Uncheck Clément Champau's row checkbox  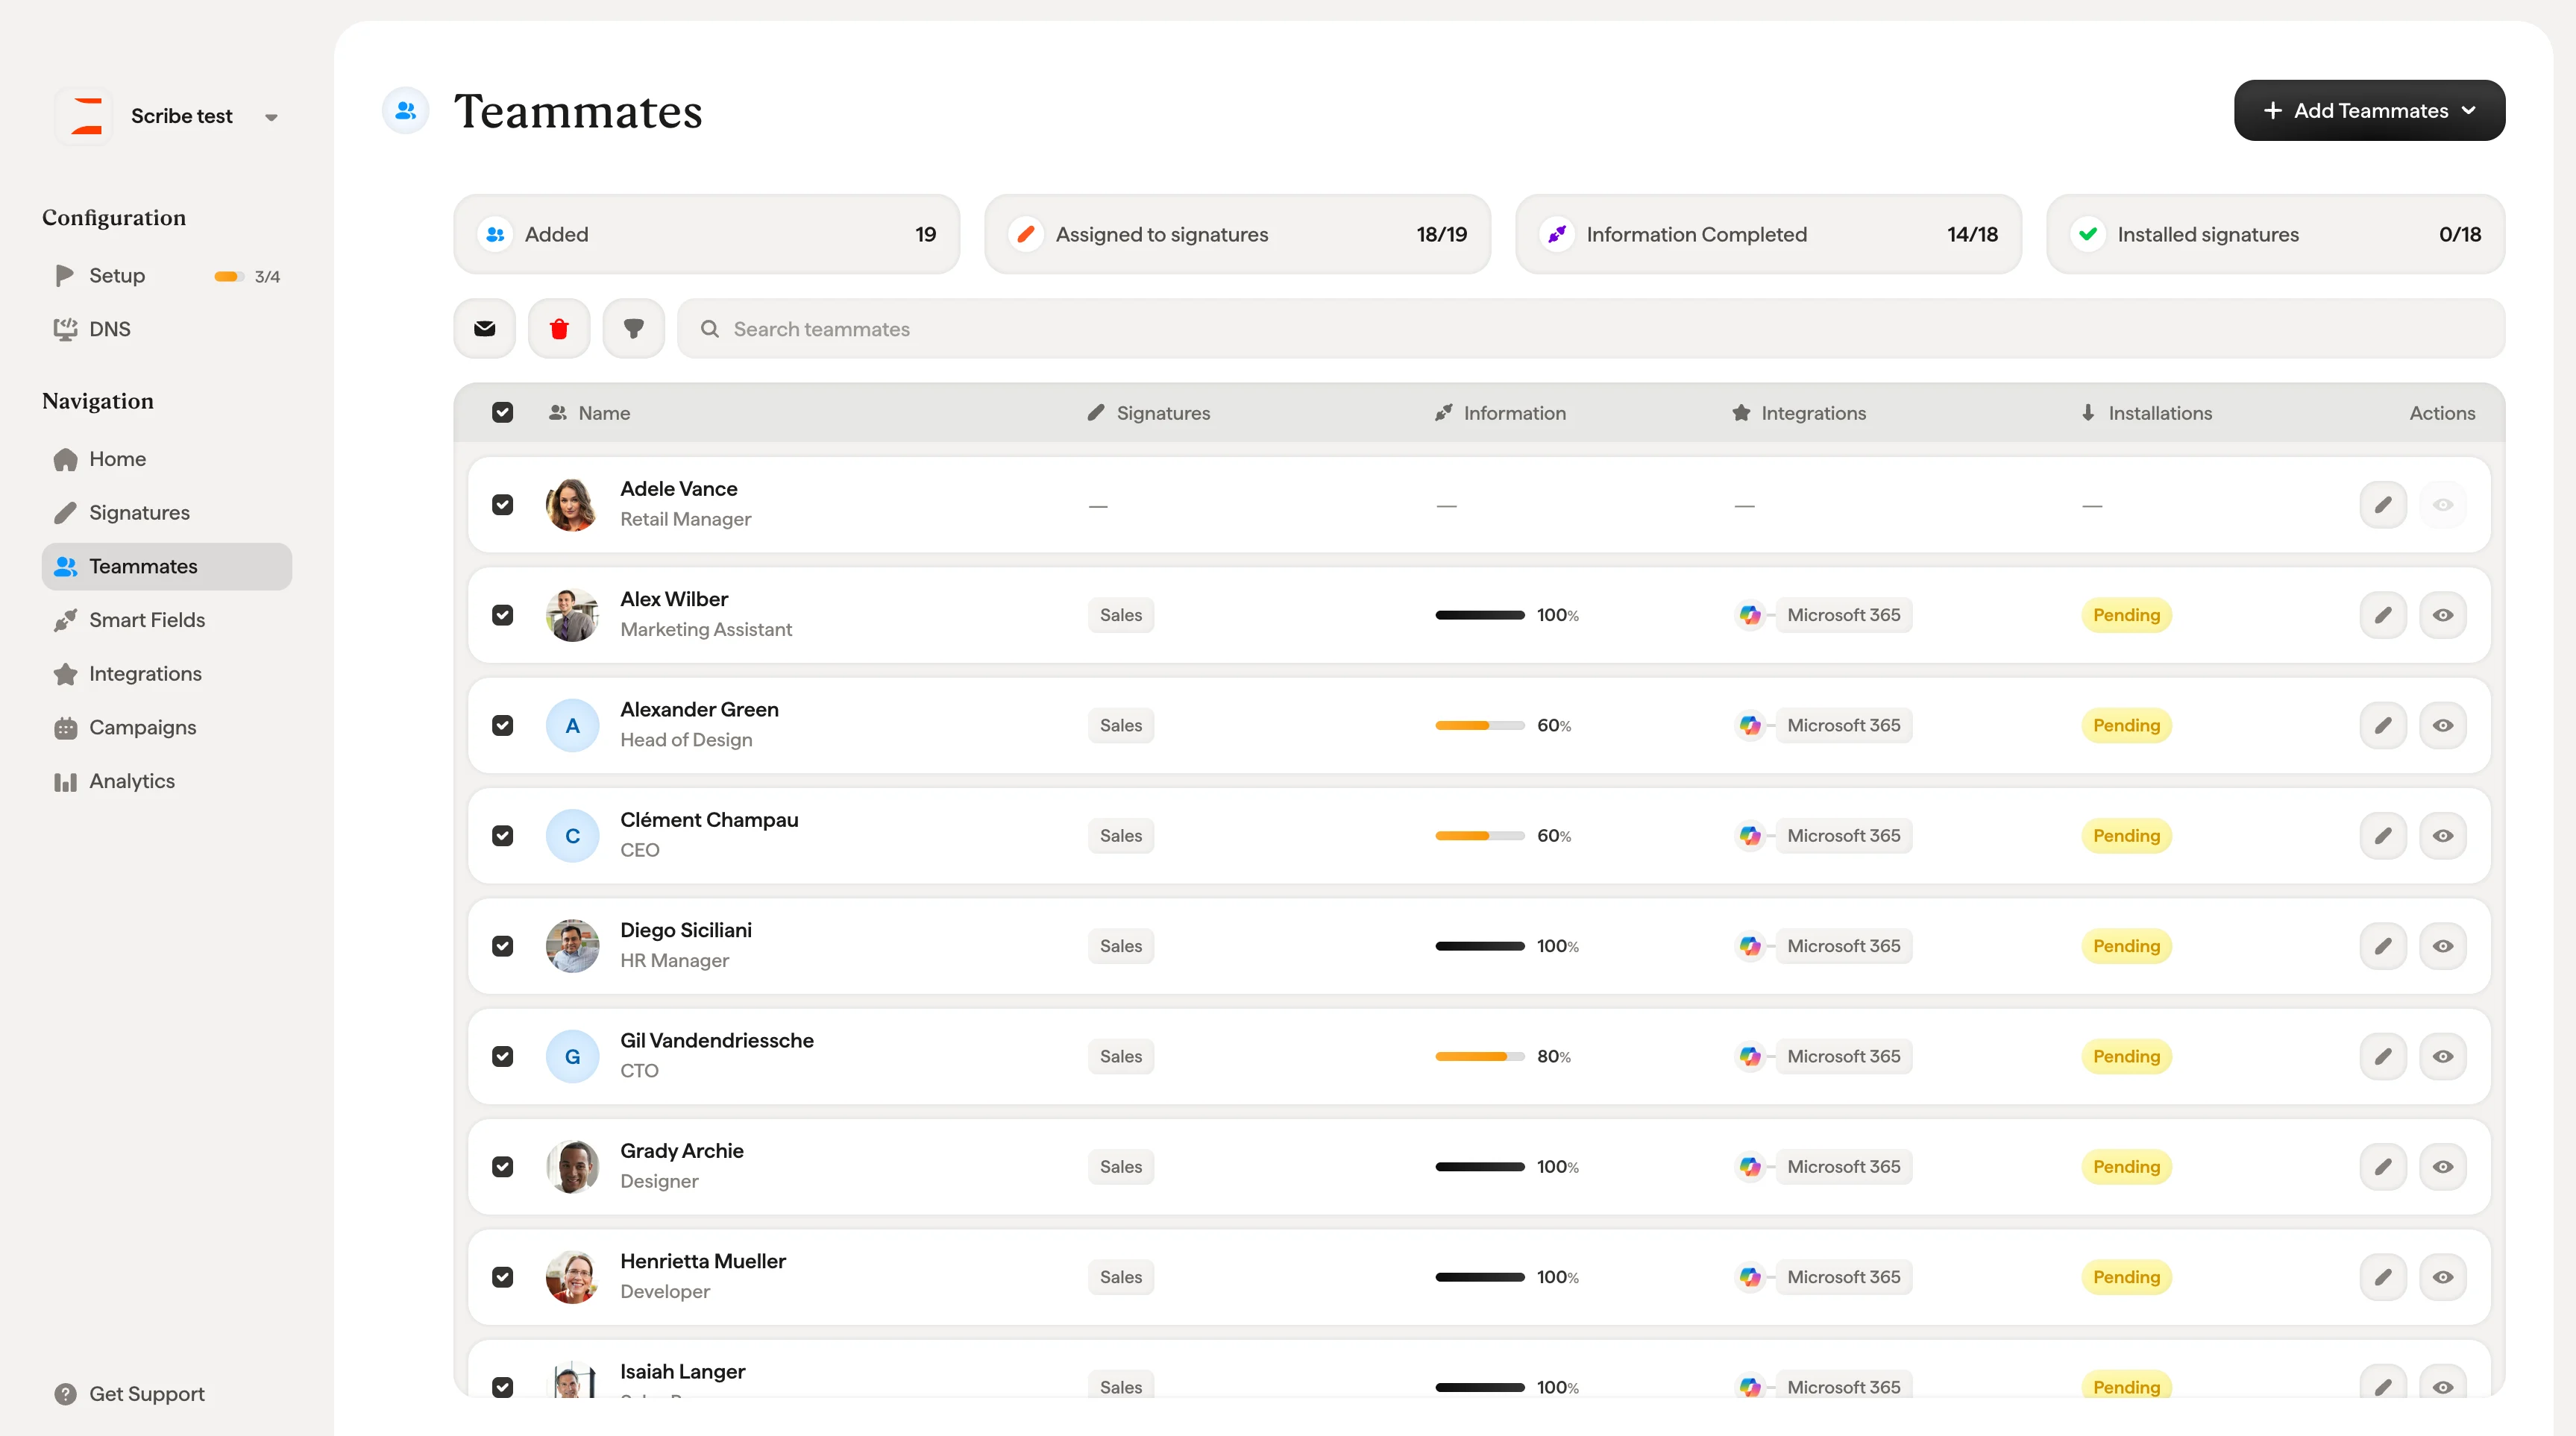pyautogui.click(x=503, y=836)
